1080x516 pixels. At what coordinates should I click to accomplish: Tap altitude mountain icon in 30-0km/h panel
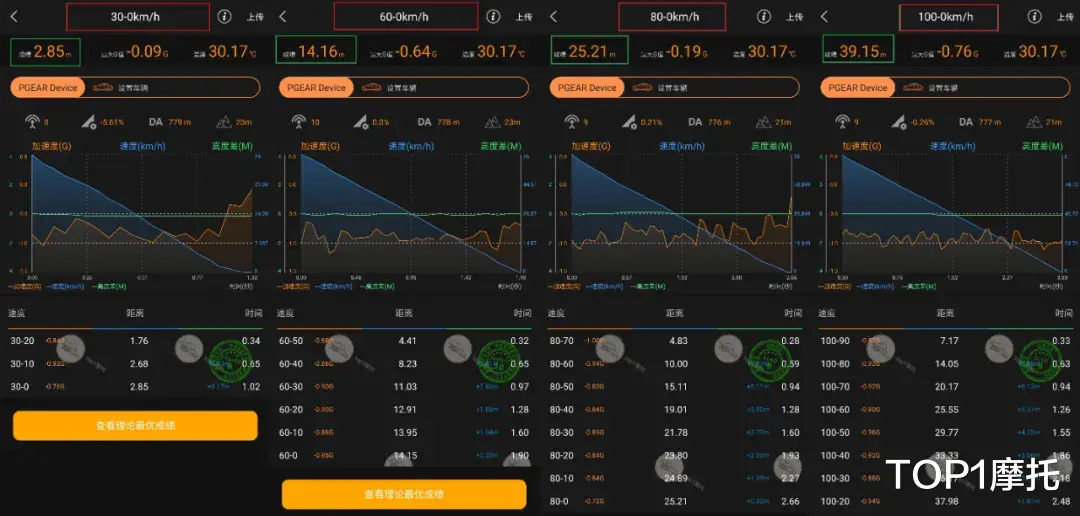pos(223,122)
